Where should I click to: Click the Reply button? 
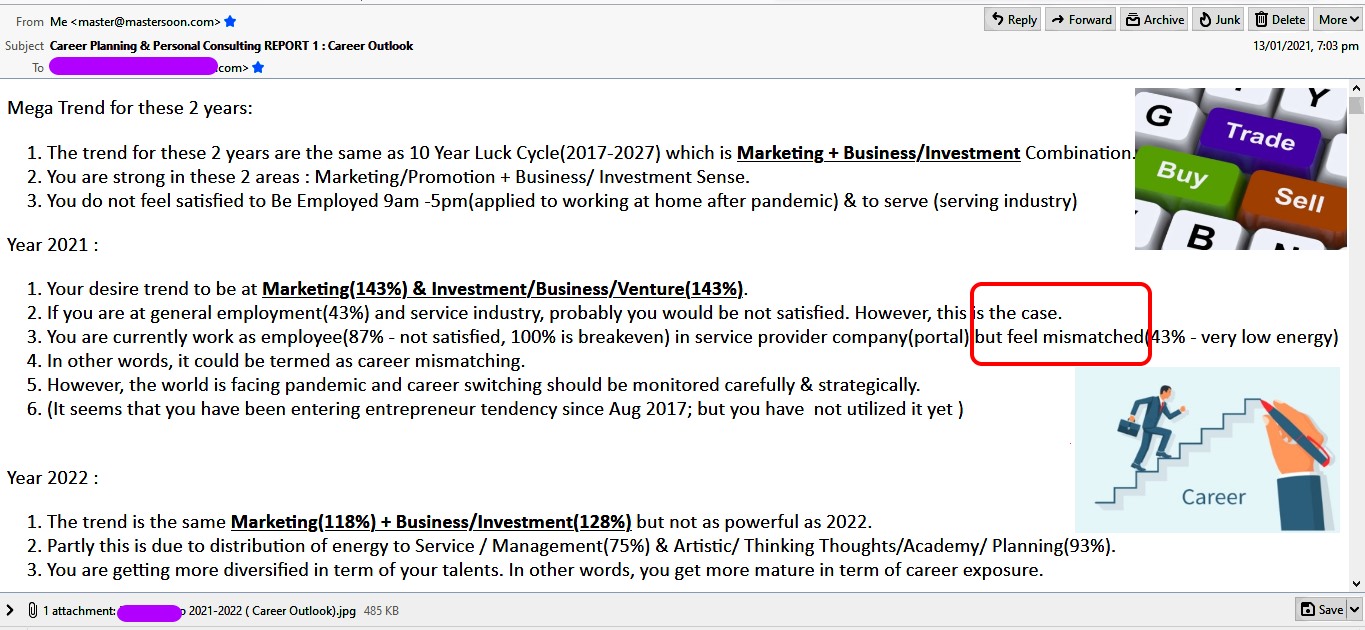click(x=1012, y=19)
